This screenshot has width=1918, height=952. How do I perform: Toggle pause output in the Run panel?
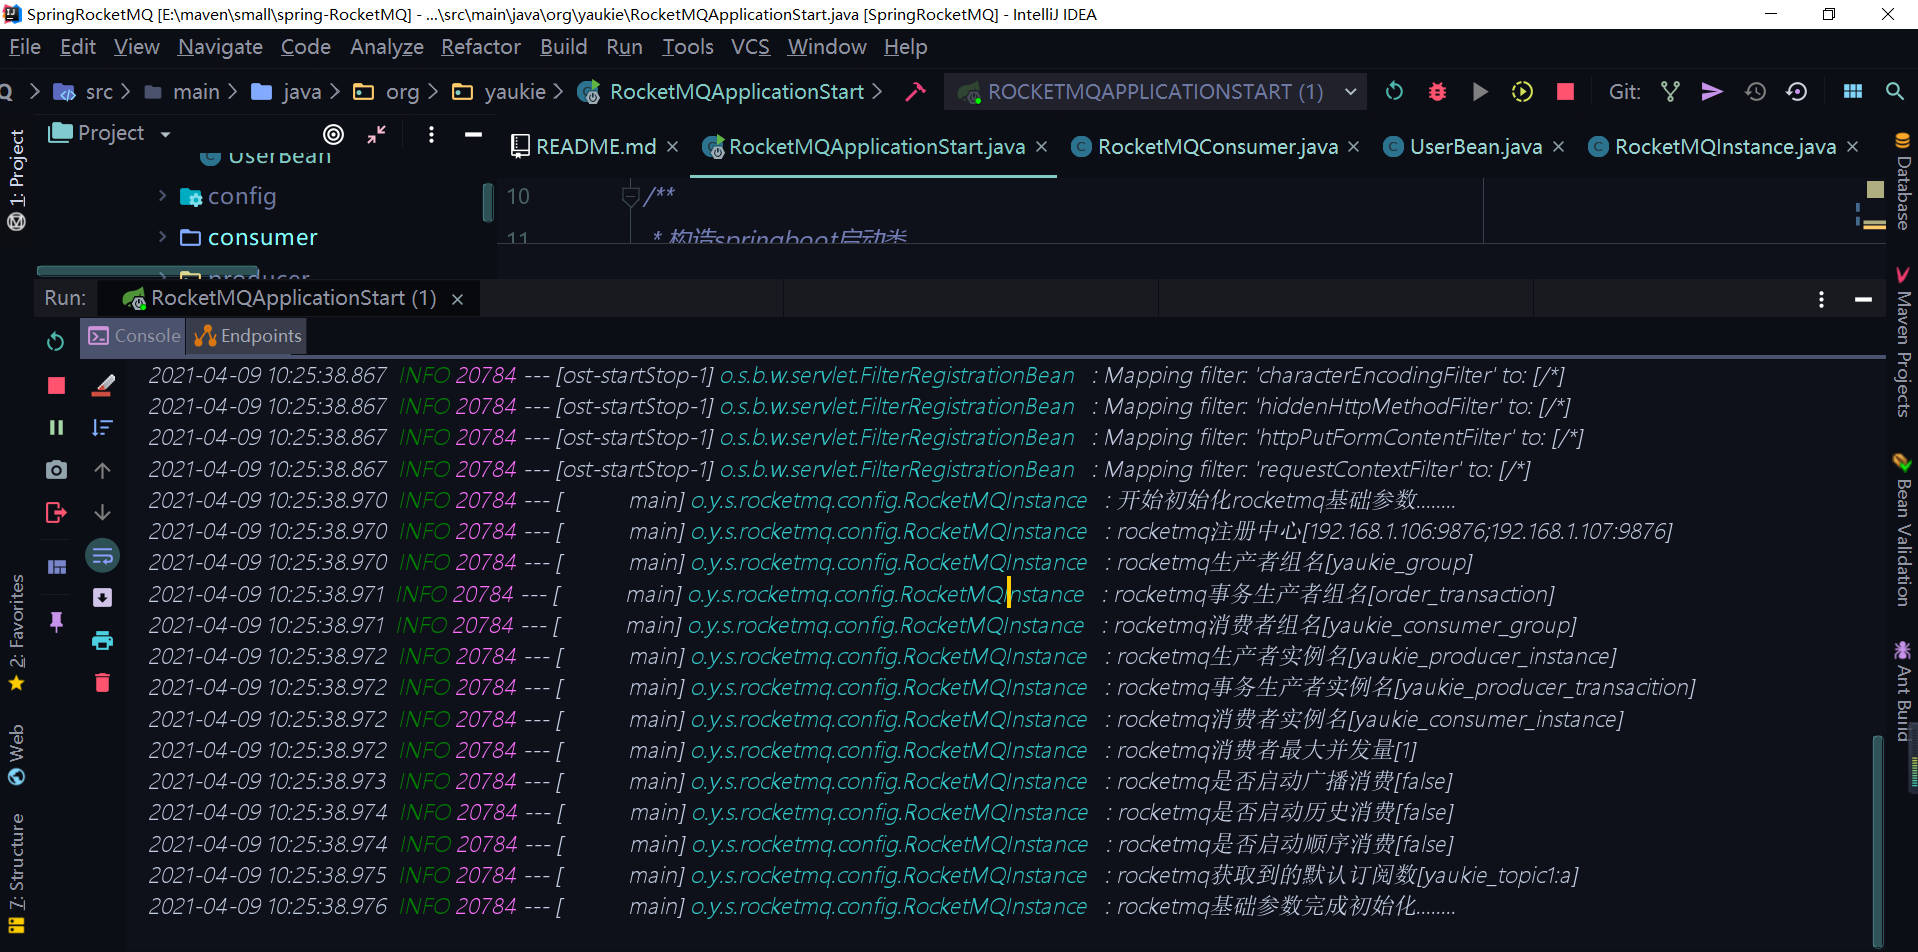point(56,428)
